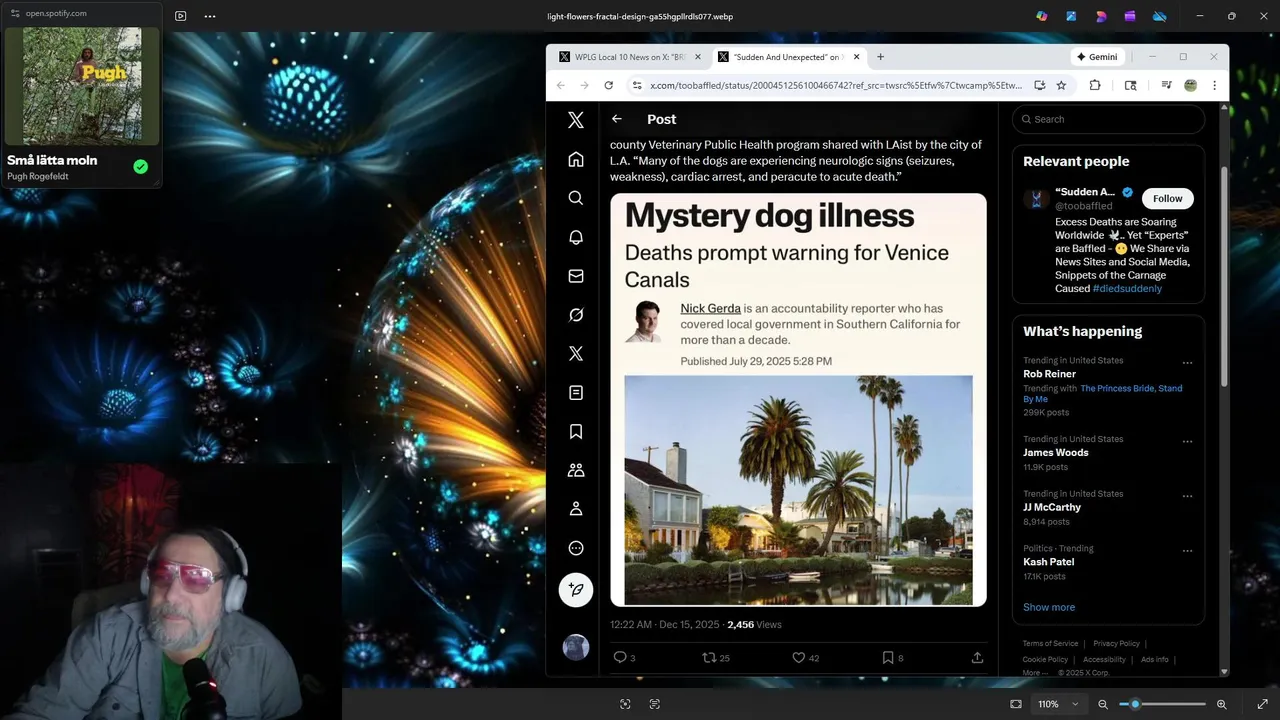This screenshot has width=1280, height=720.
Task: Click install app icon in address bar
Action: (1040, 85)
